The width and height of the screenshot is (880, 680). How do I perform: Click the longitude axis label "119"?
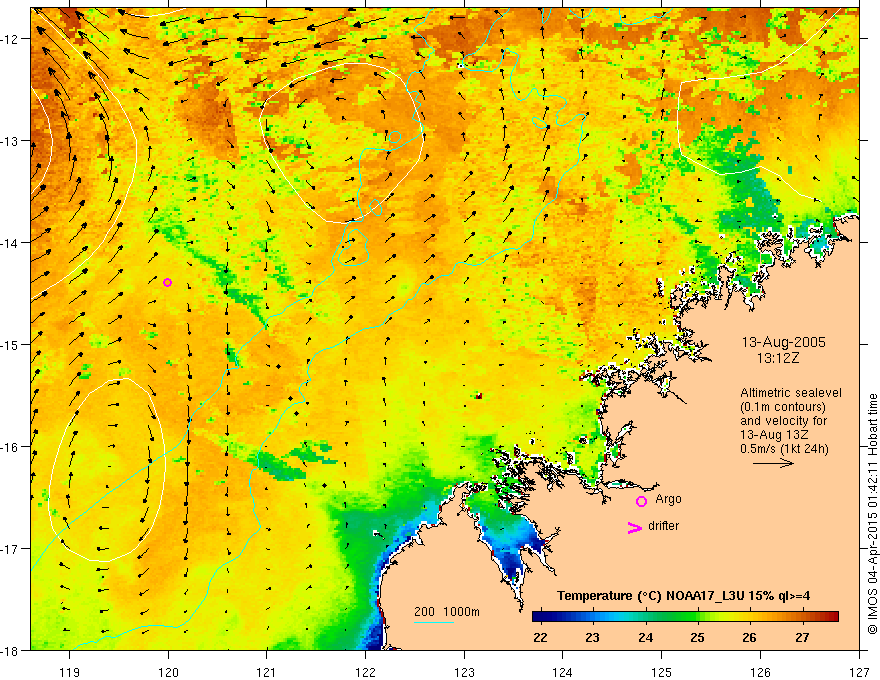tap(70, 672)
